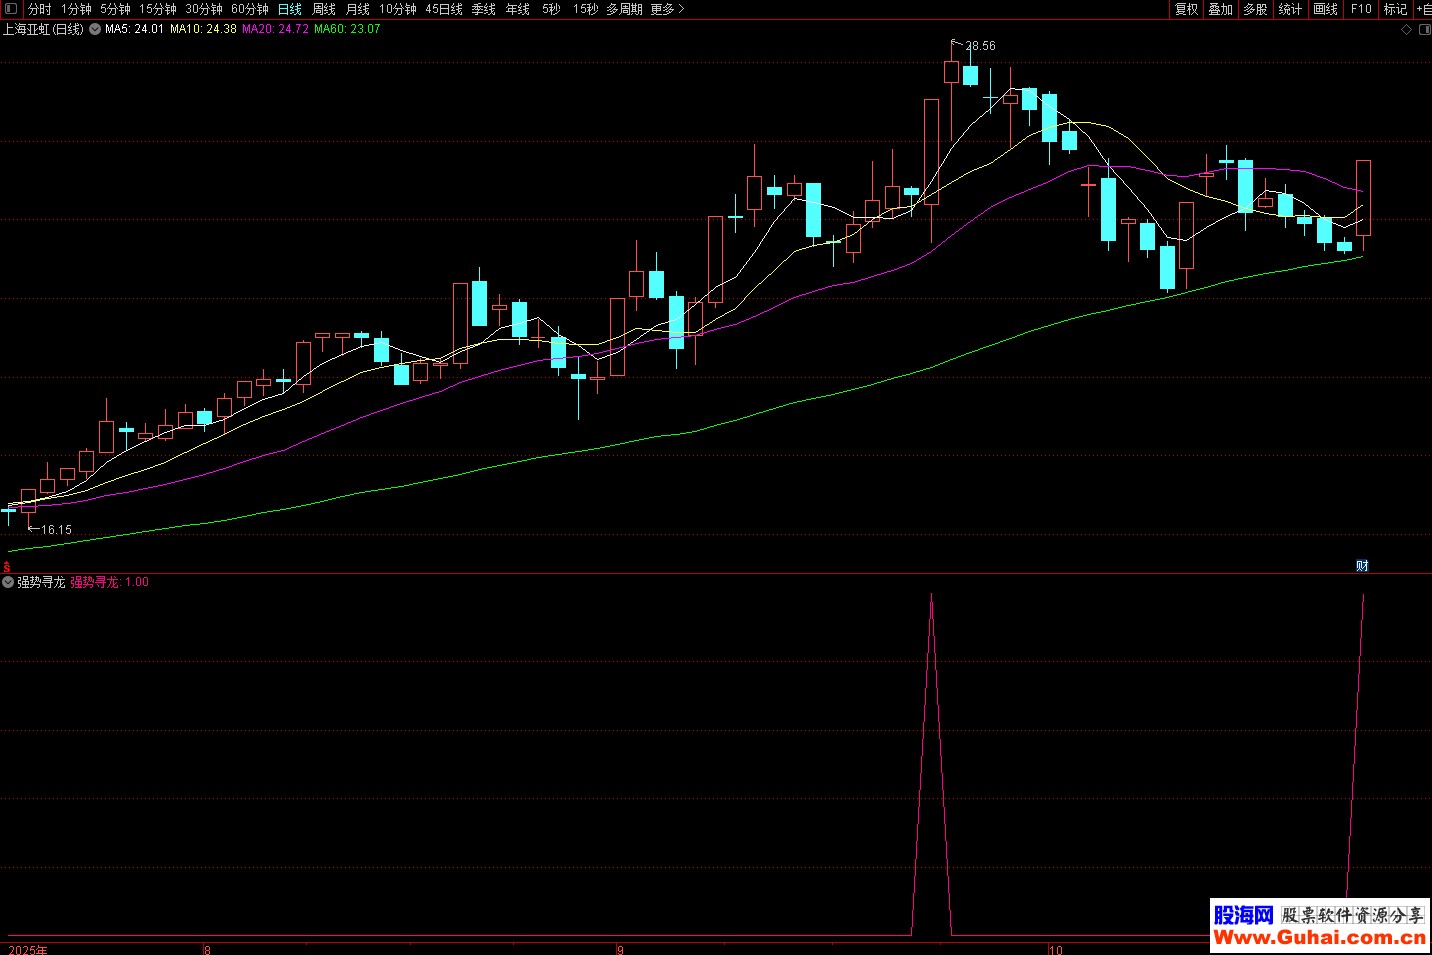This screenshot has height=955, width=1432.
Task: Click the 统计 statistics button
Action: coord(1290,9)
